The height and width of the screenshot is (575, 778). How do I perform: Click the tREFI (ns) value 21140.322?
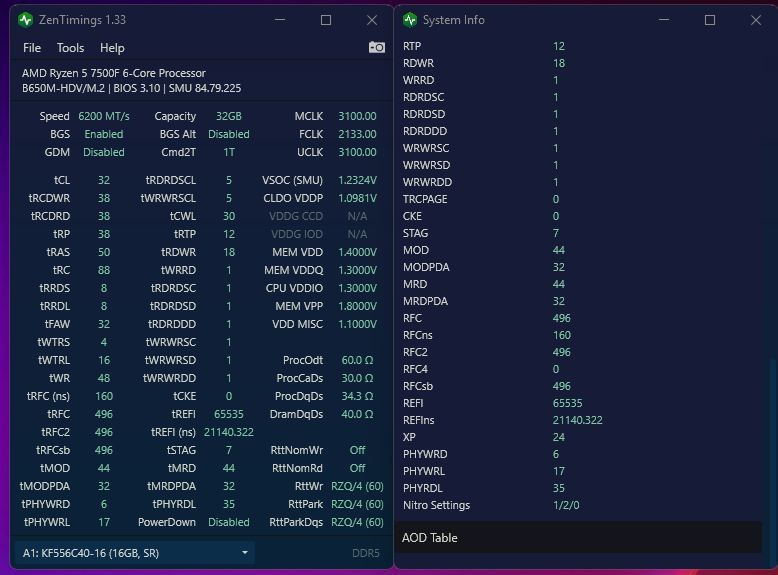point(229,432)
